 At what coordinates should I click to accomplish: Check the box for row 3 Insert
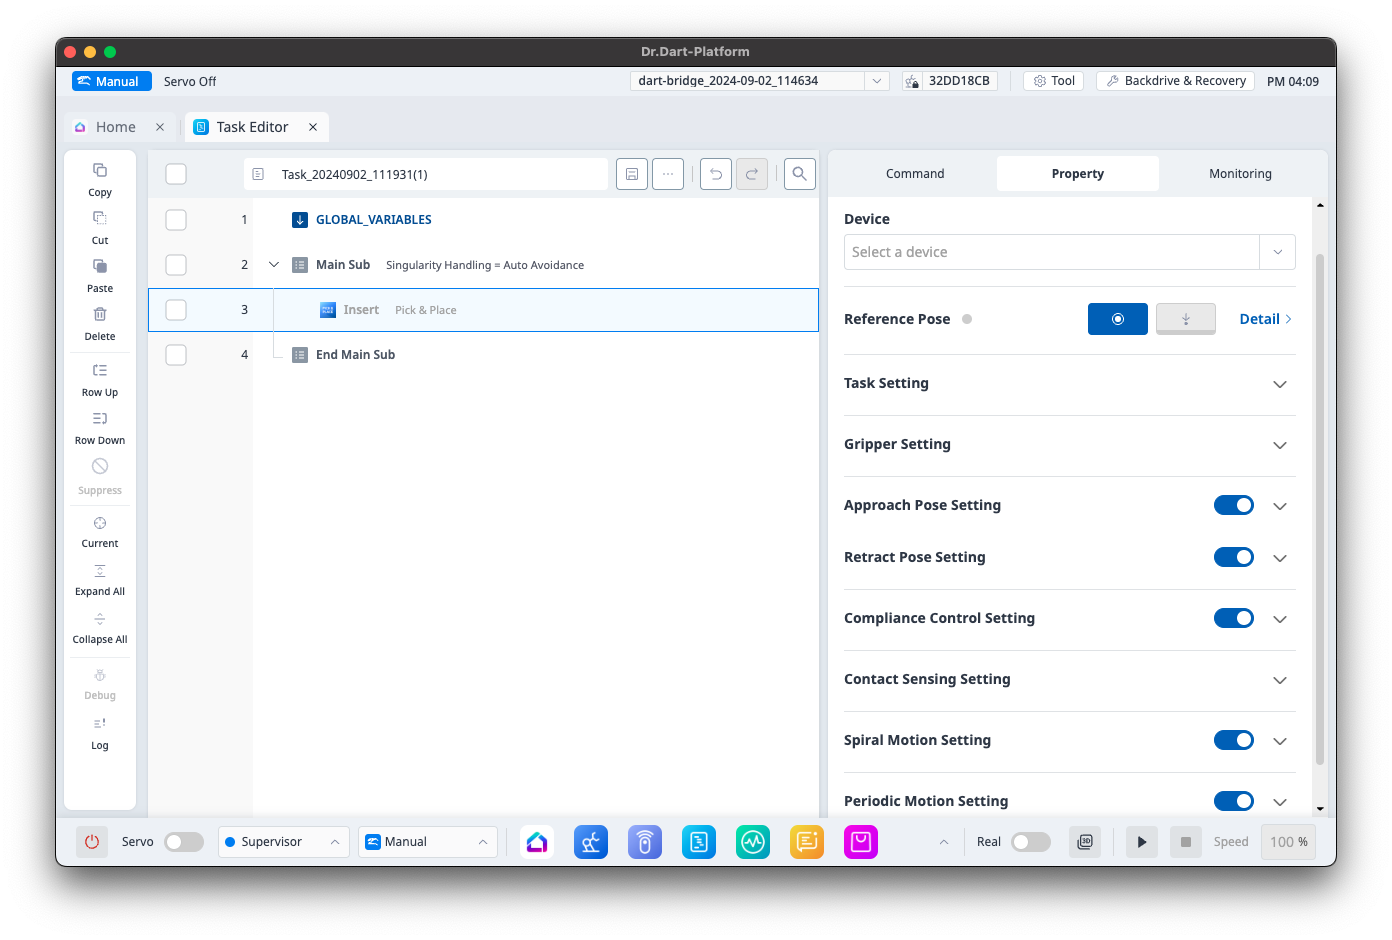coord(176,310)
